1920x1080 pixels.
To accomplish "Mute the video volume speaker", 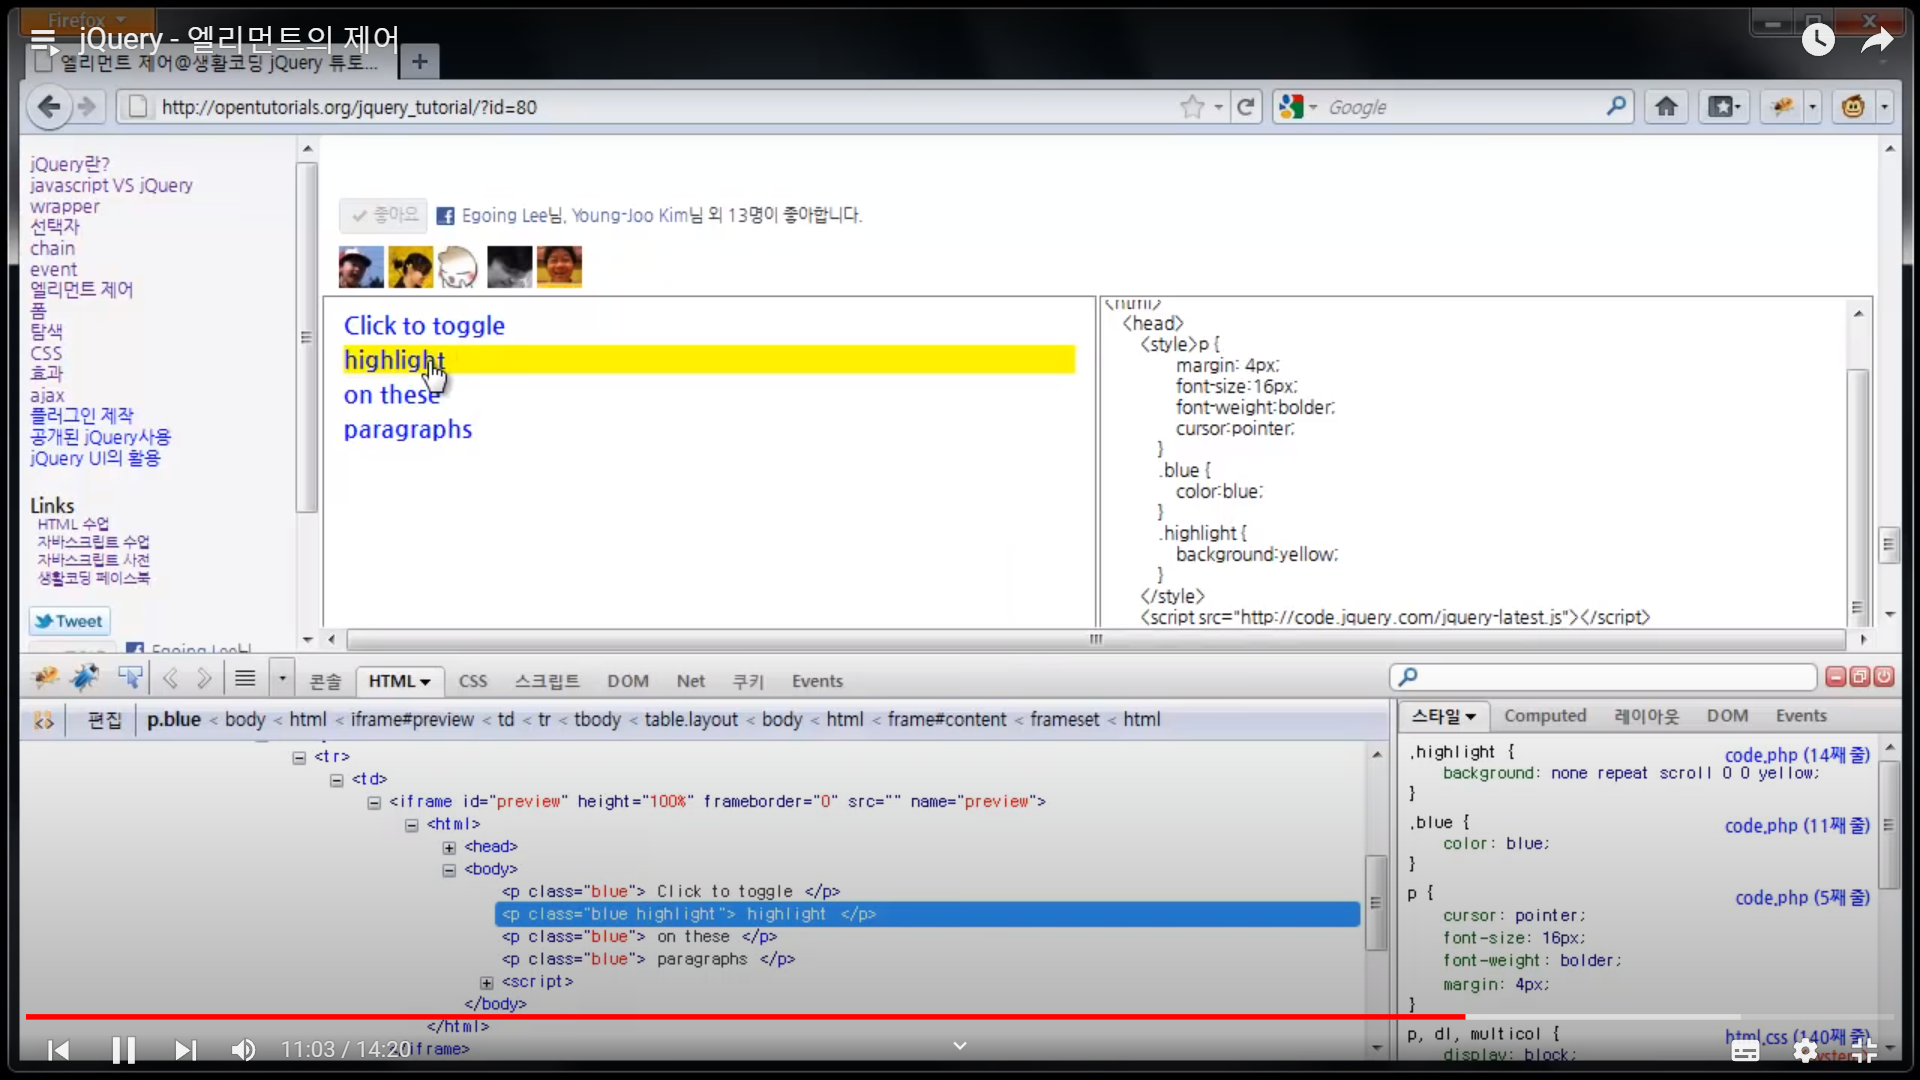I will pyautogui.click(x=243, y=1050).
